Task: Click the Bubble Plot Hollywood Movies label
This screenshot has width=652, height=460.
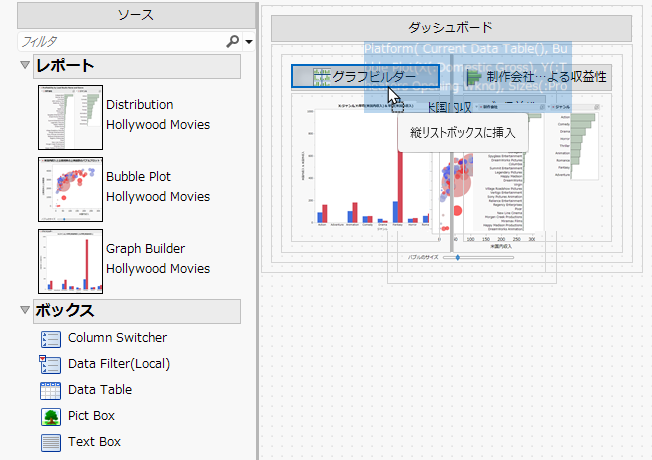Action: click(x=158, y=186)
